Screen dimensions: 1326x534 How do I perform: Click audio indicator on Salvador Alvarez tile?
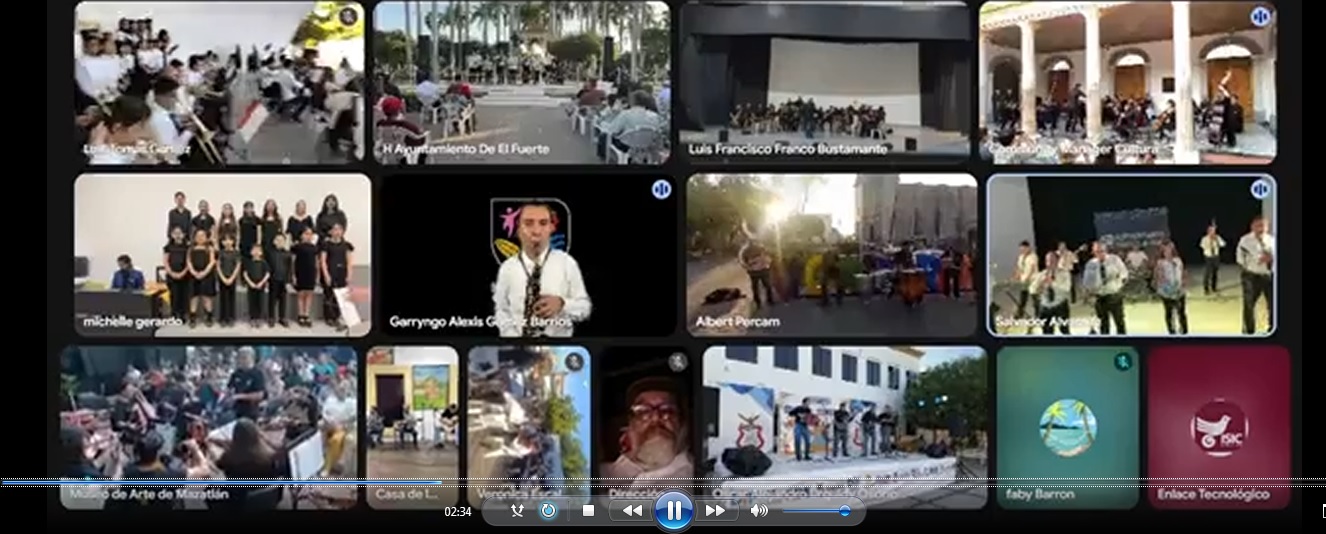pos(1260,189)
